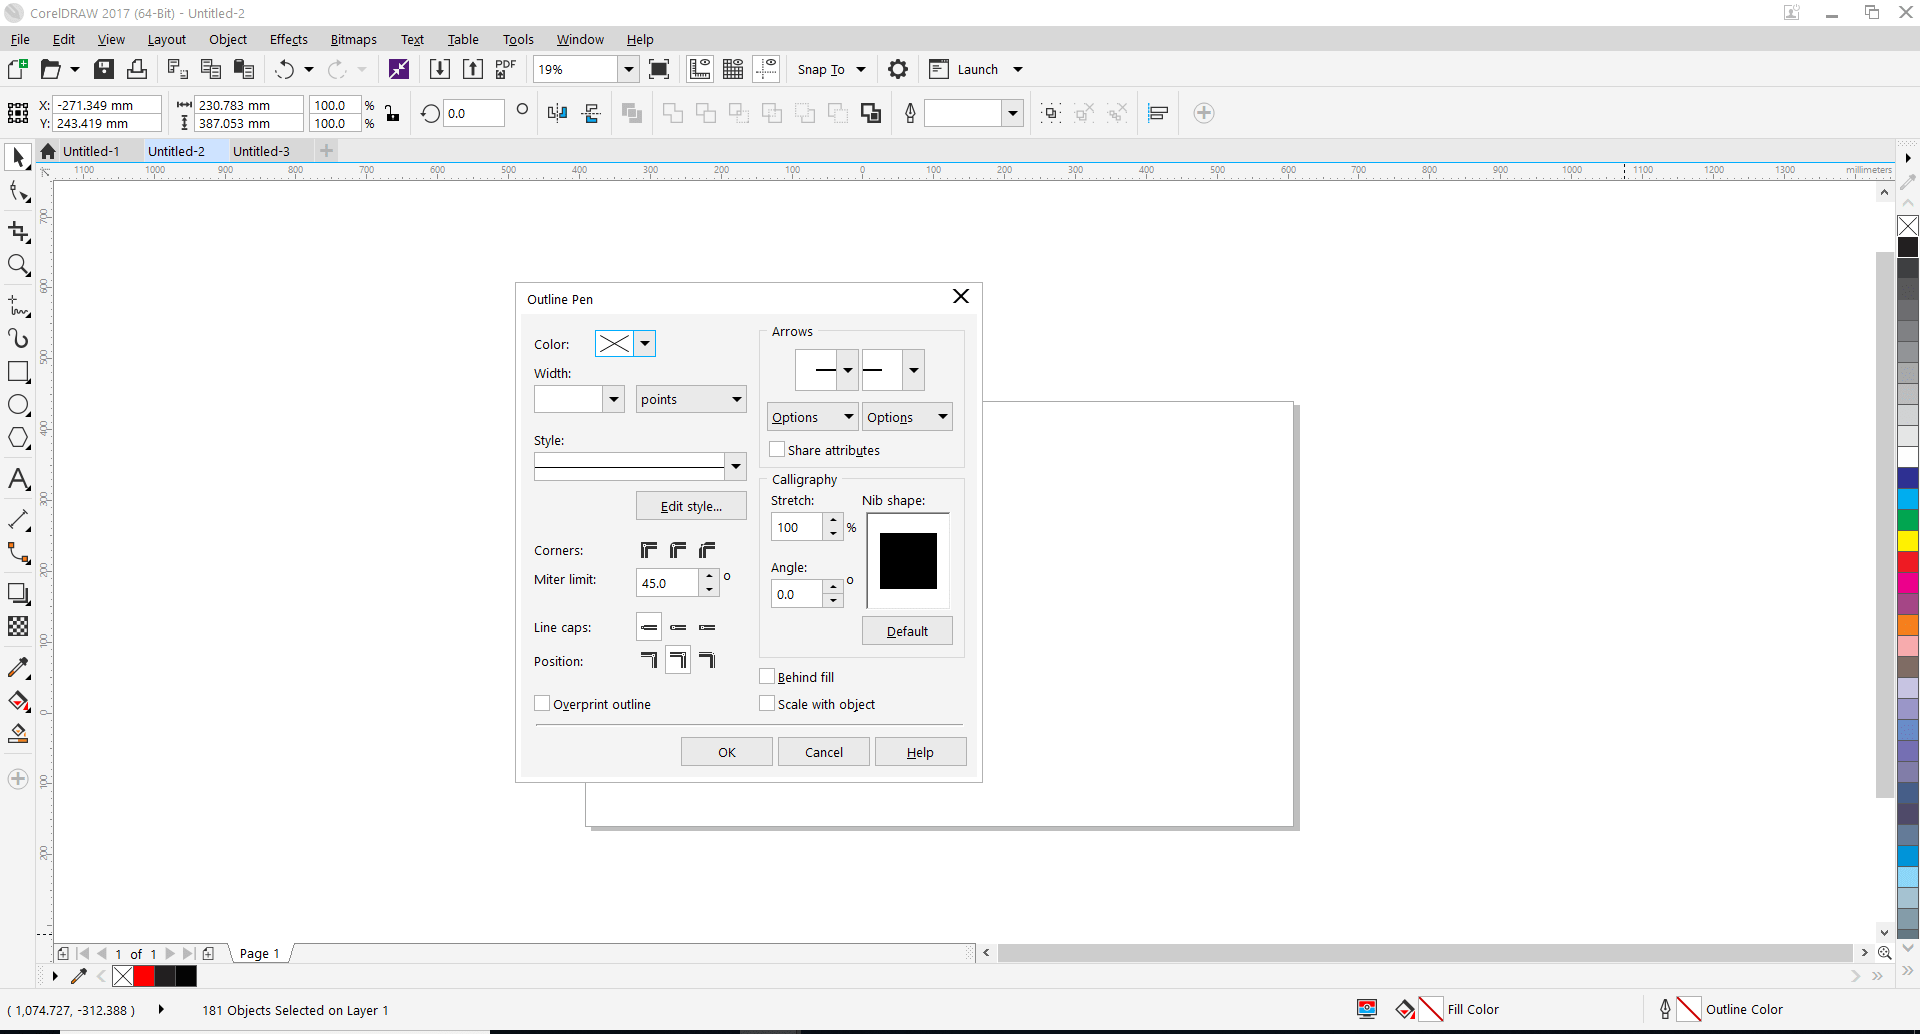Screen dimensions: 1920x1034
Task: Select the Interactive Fill tool
Action: coord(18,701)
